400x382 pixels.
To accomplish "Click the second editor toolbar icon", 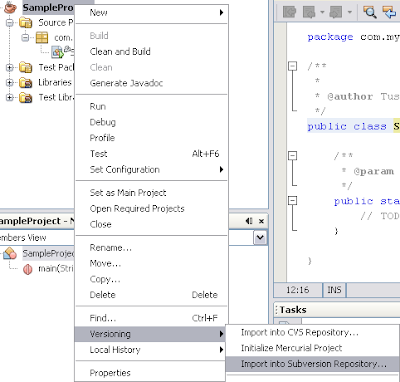I will (309, 12).
